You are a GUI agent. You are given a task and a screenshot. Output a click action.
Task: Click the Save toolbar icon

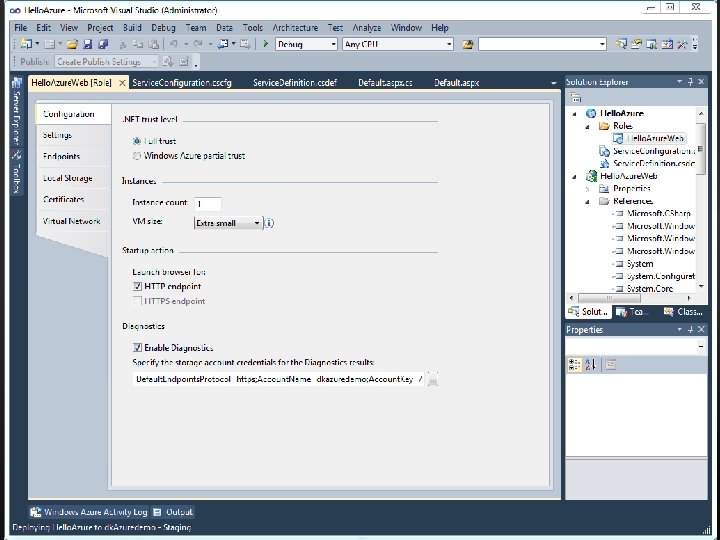click(x=87, y=44)
